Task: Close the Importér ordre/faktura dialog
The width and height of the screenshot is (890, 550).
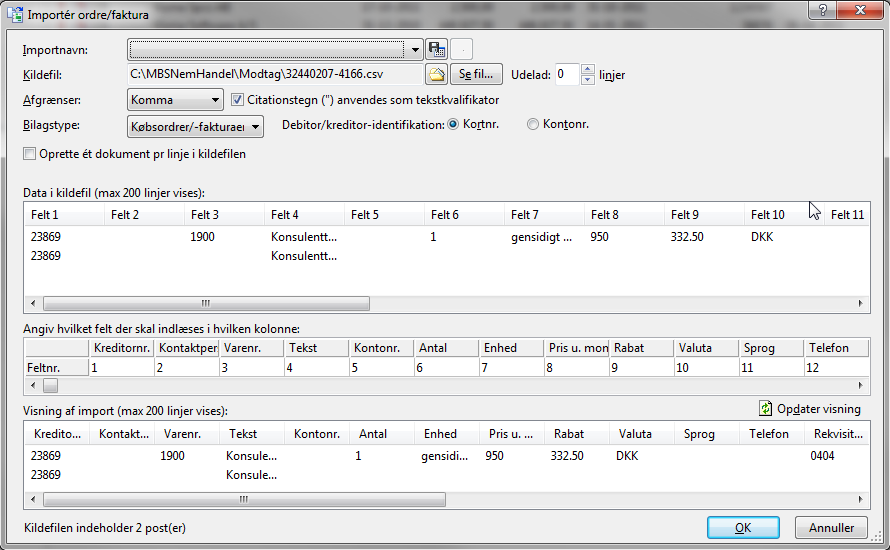Action: (860, 10)
